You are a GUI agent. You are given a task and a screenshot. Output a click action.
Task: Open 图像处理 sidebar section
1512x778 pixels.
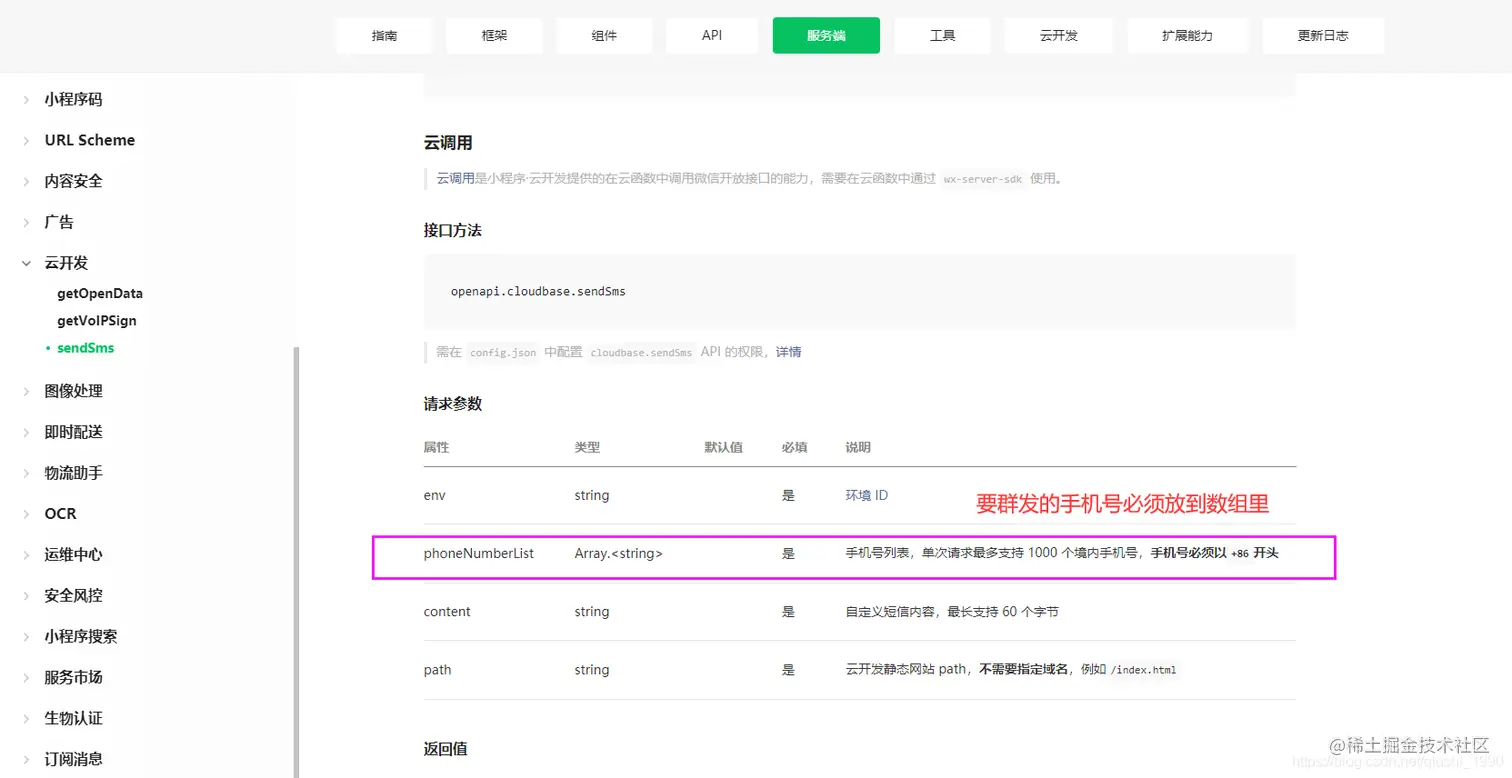pyautogui.click(x=73, y=392)
